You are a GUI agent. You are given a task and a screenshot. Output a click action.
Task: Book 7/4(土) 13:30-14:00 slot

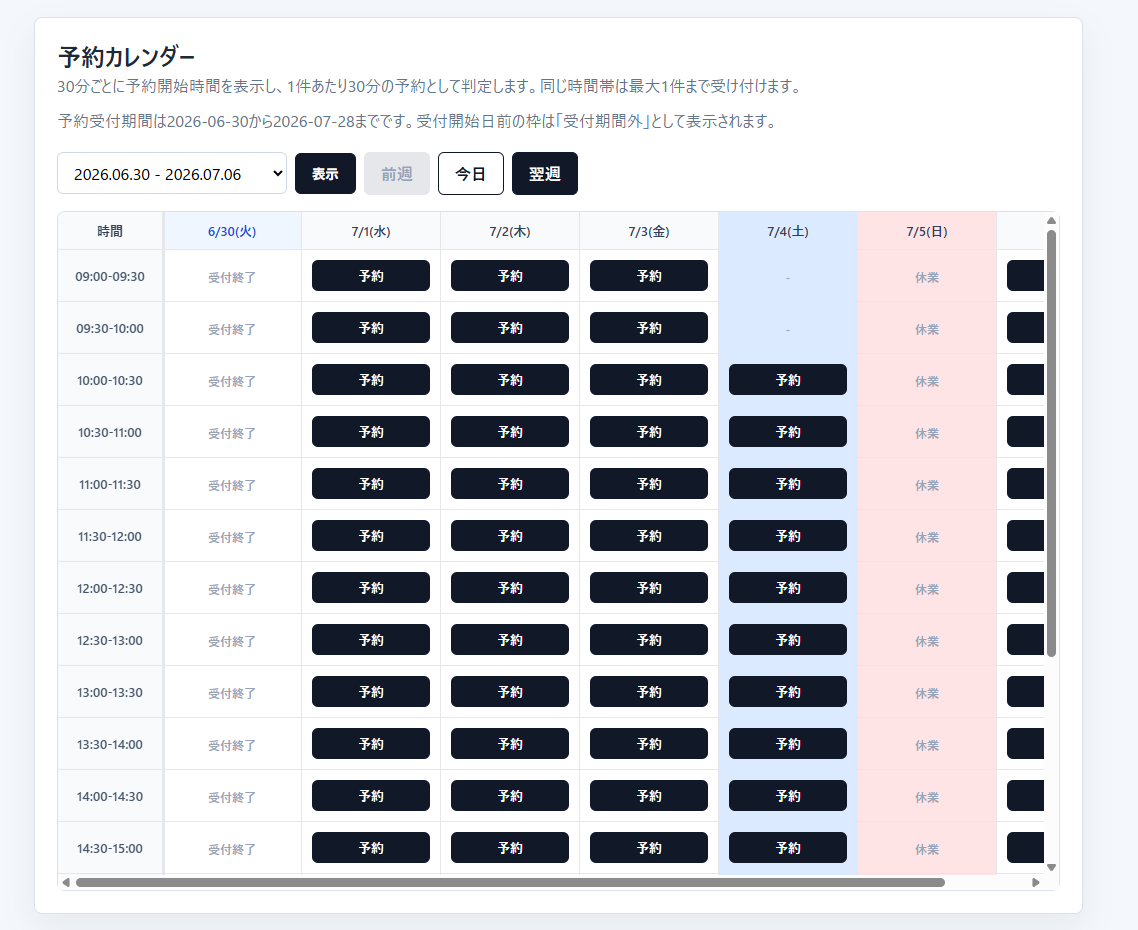click(x=787, y=744)
